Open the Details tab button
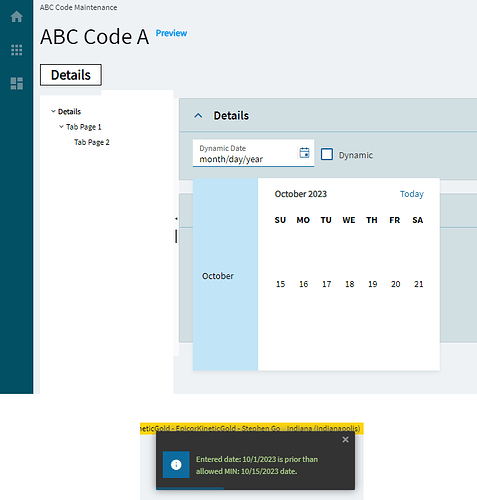Image resolution: width=477 pixels, height=500 pixels. tap(71, 75)
